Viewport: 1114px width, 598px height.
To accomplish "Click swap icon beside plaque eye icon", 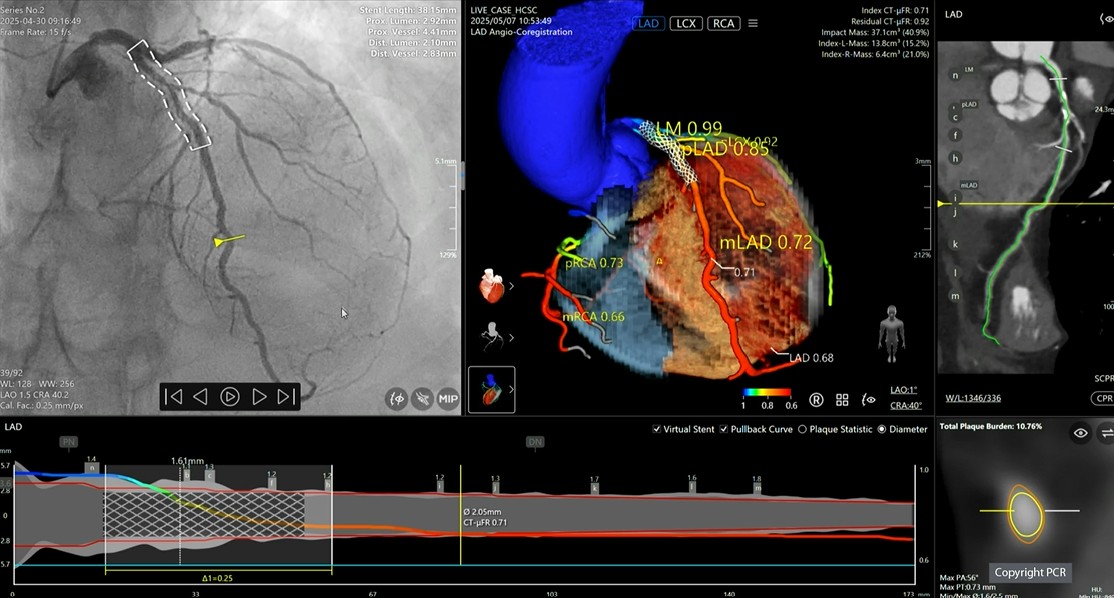I will click(1106, 433).
